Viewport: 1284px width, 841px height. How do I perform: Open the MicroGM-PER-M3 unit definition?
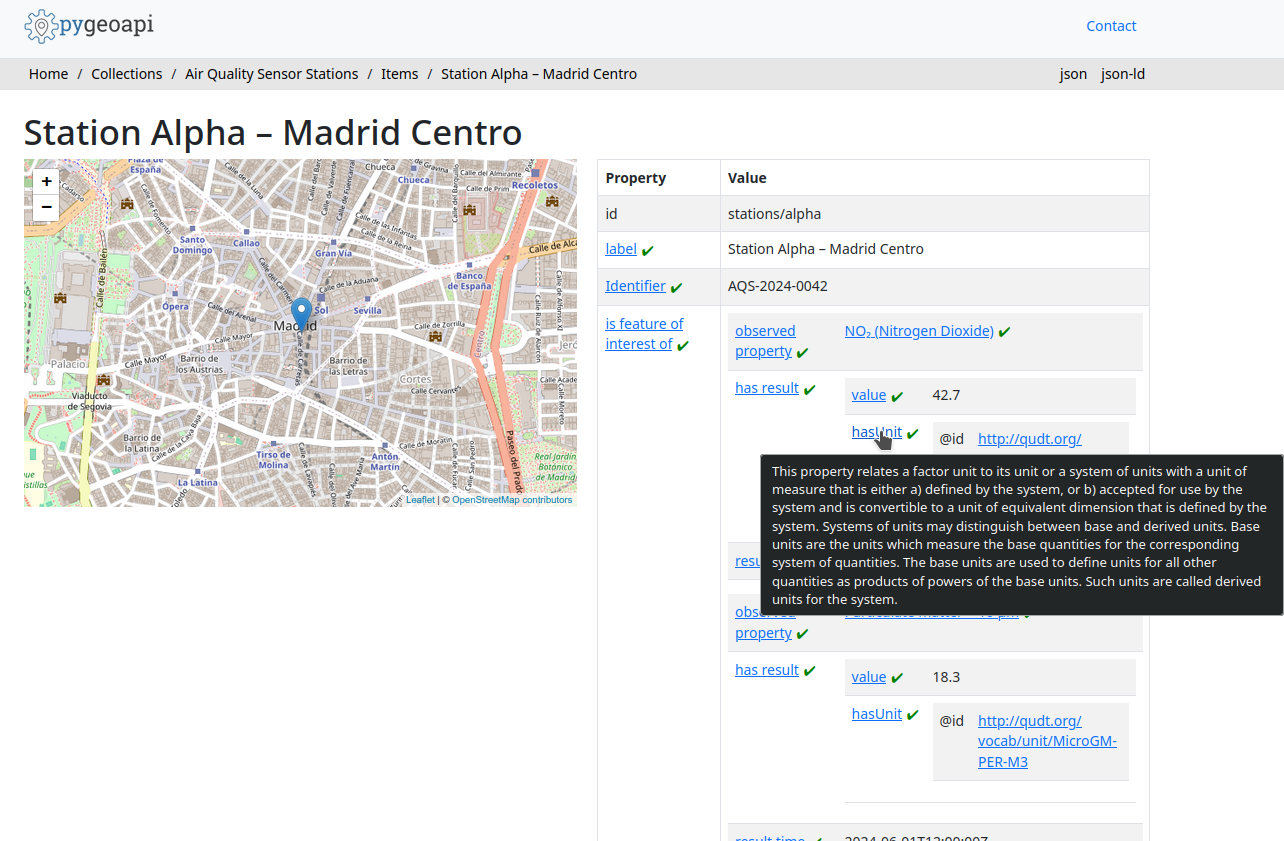click(1047, 741)
